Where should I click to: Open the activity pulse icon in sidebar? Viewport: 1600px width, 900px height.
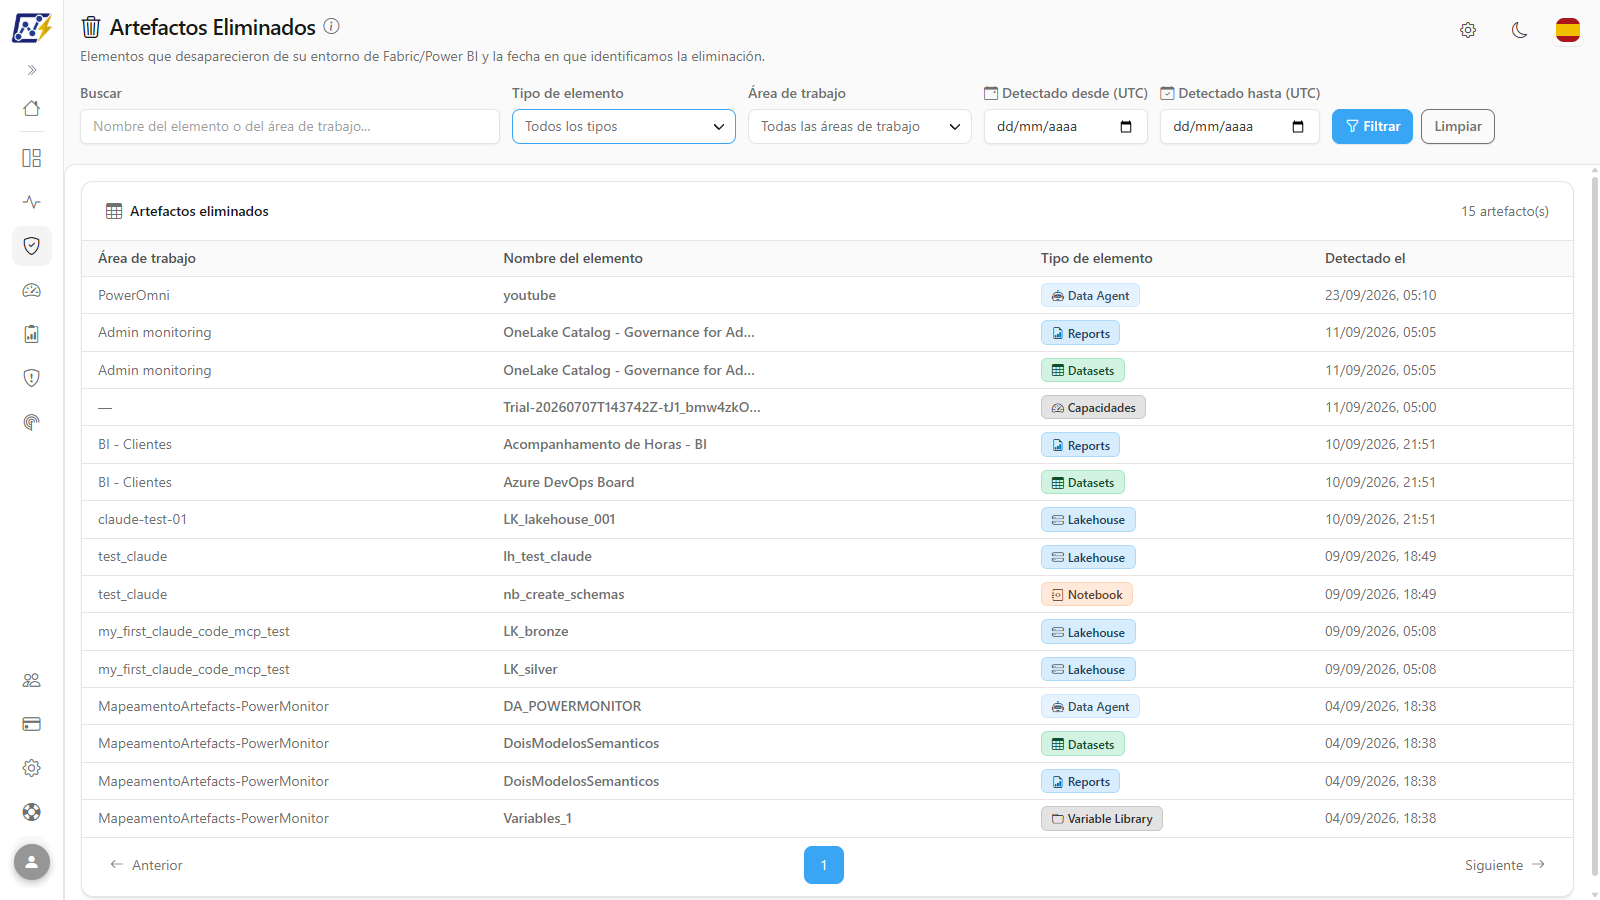pyautogui.click(x=32, y=202)
